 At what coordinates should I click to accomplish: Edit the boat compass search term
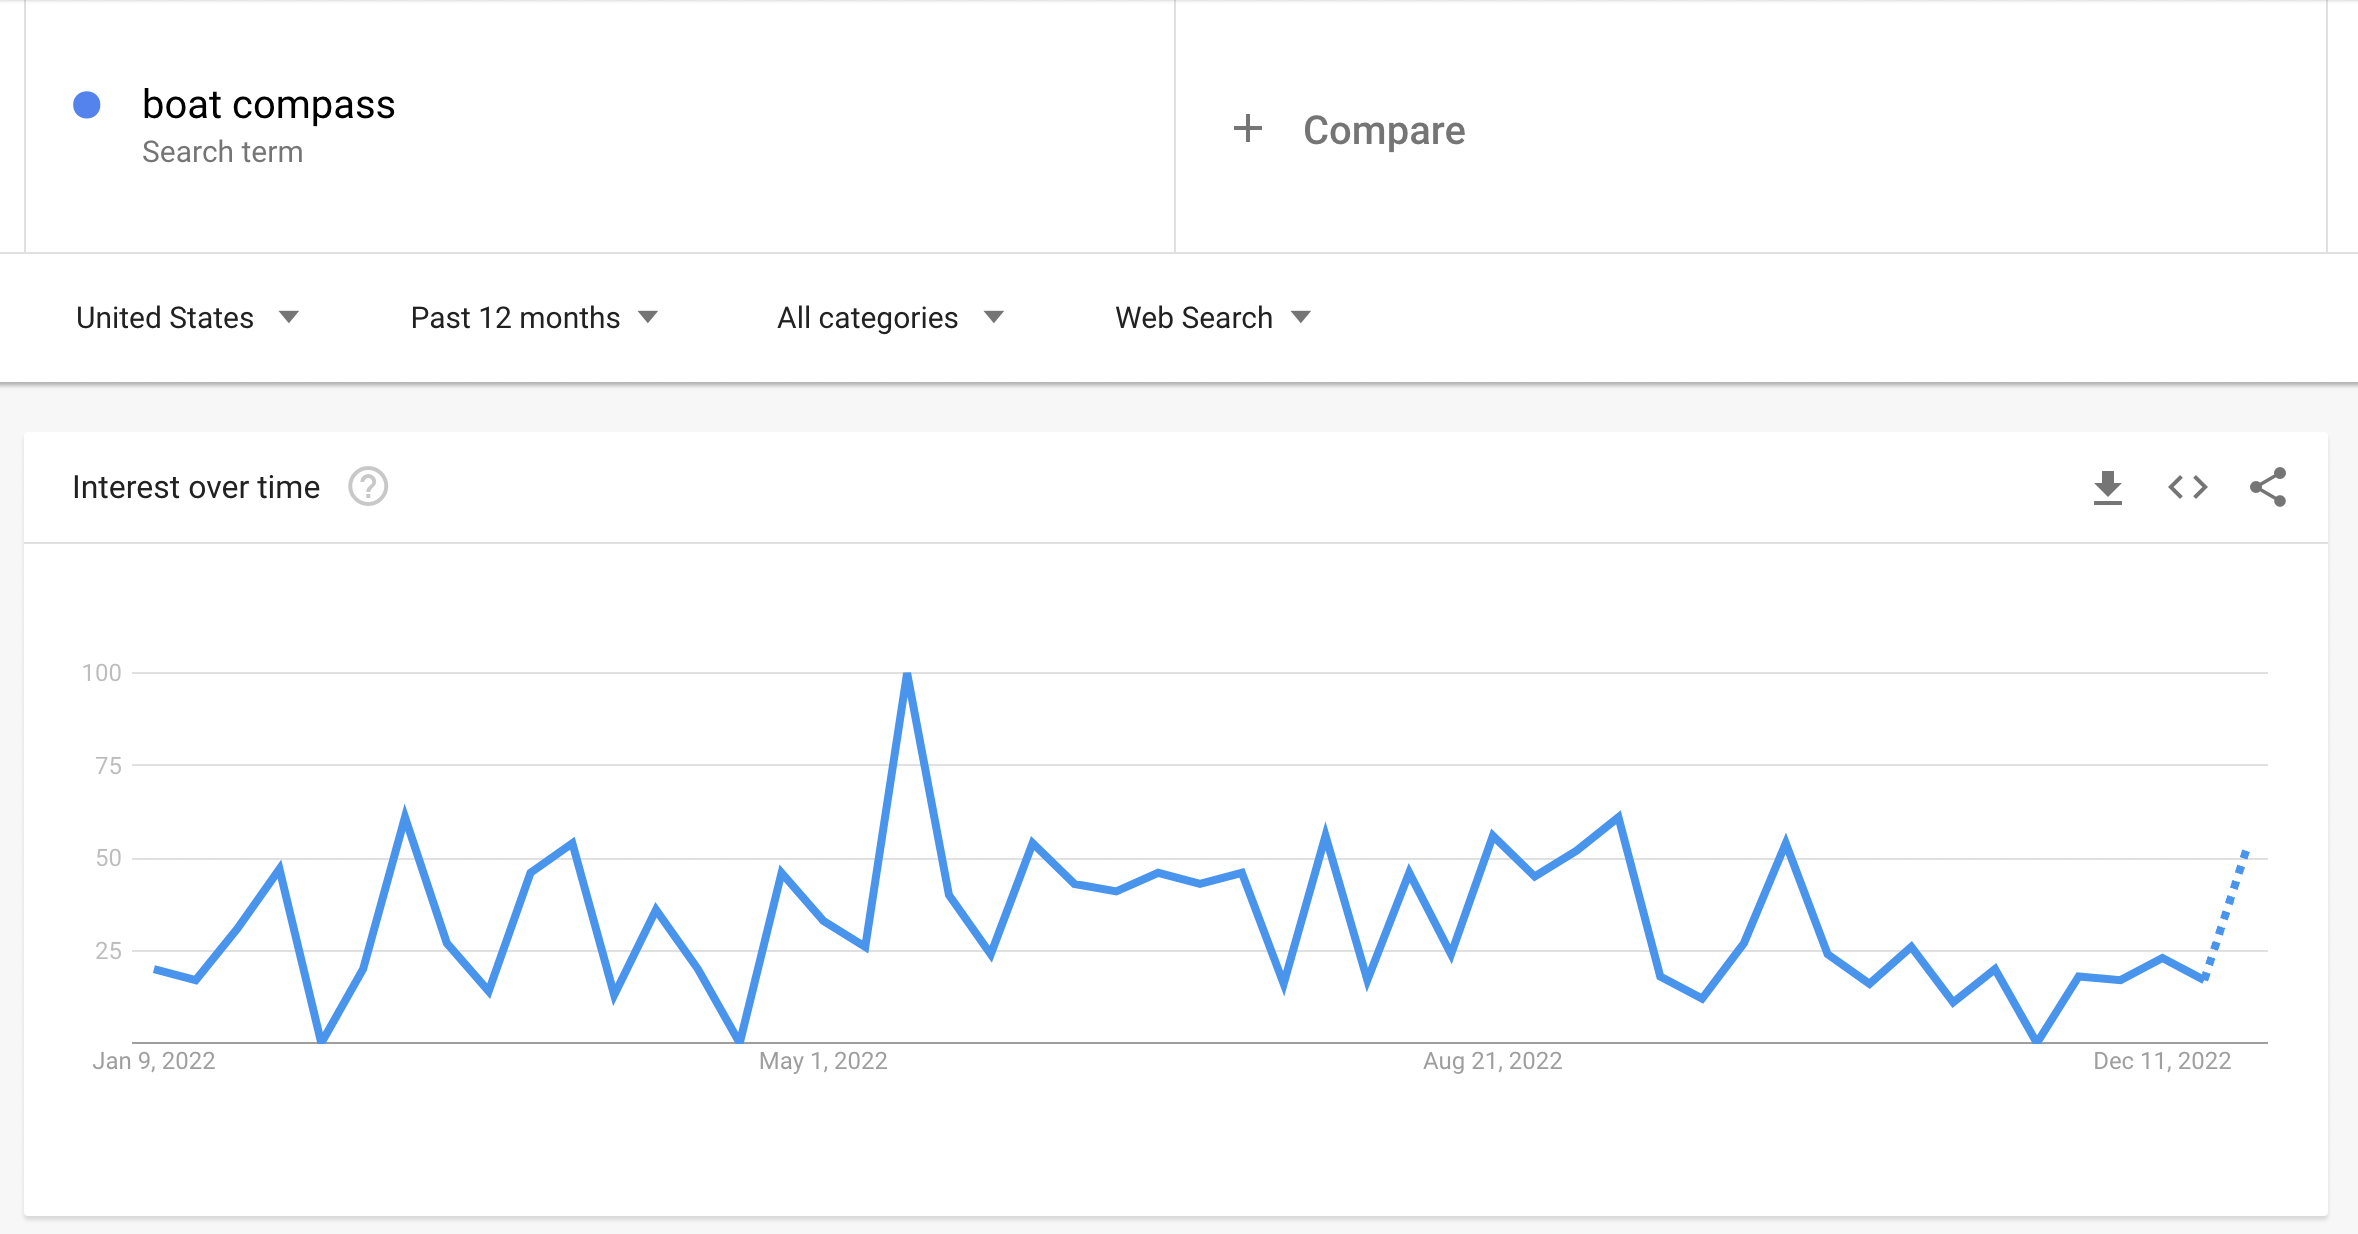click(269, 104)
